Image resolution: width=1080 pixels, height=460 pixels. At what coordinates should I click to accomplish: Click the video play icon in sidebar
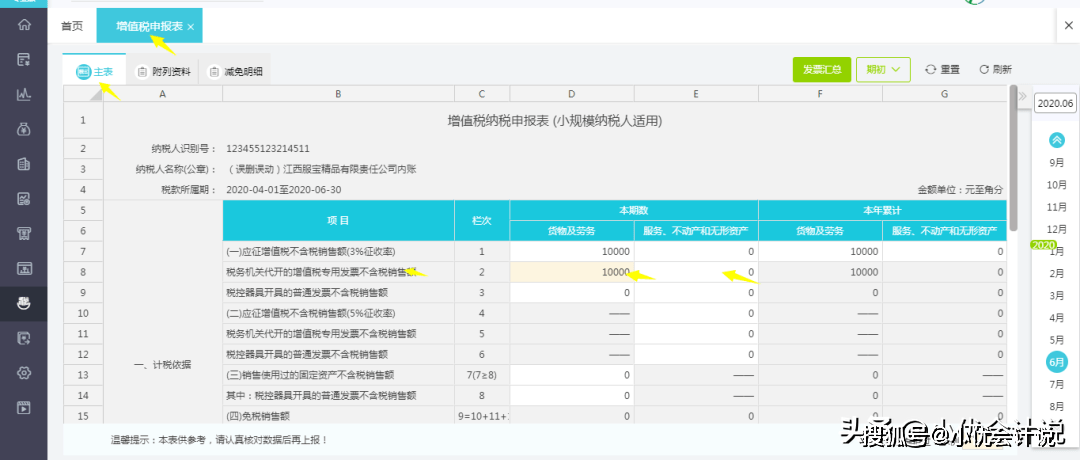point(23,408)
